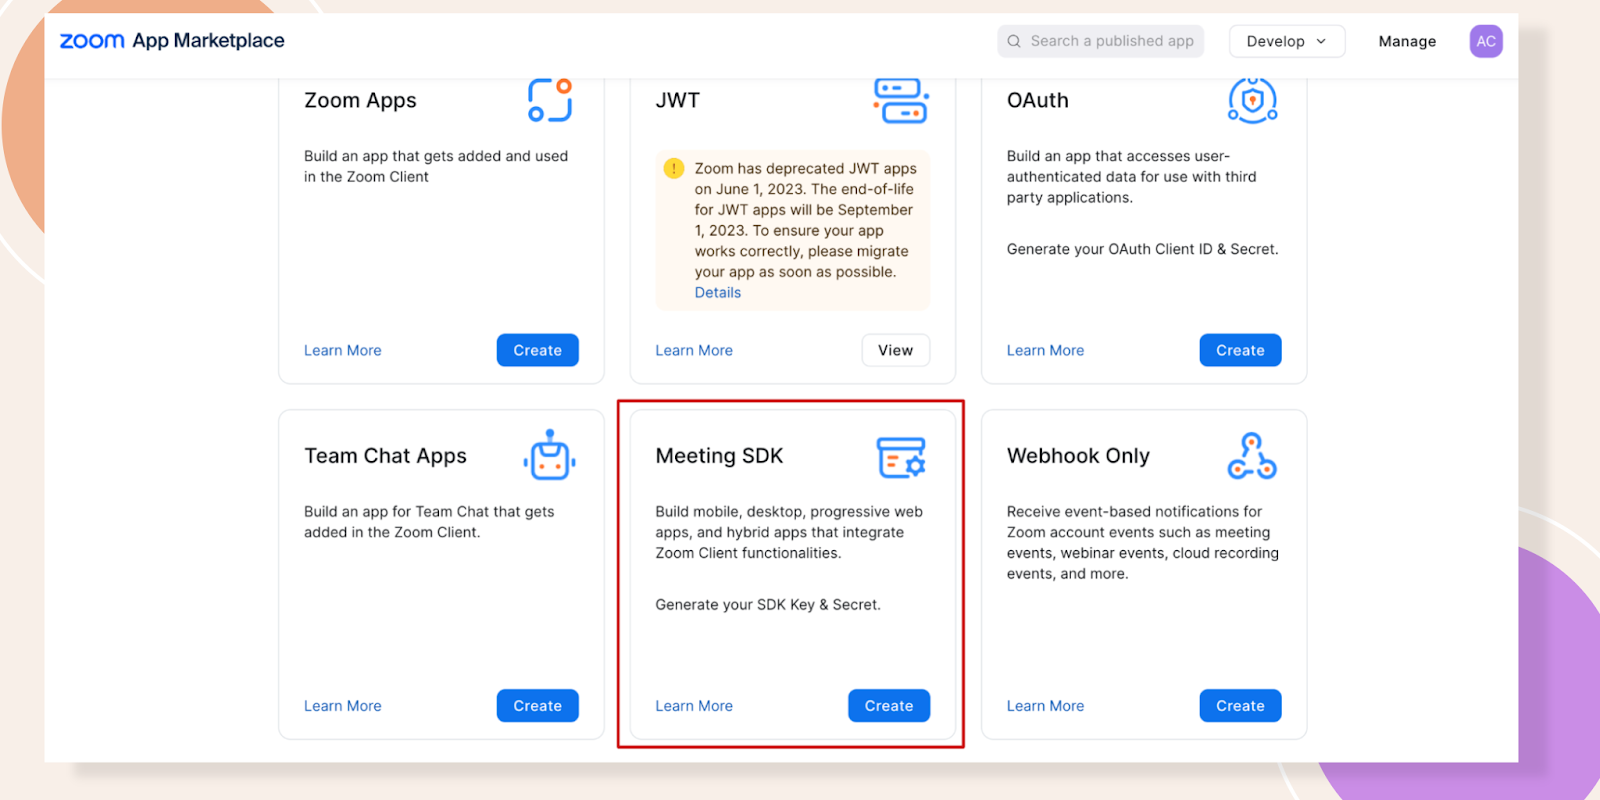Click the JWT deprecation notice text
This screenshot has width=1600, height=800.
805,220
